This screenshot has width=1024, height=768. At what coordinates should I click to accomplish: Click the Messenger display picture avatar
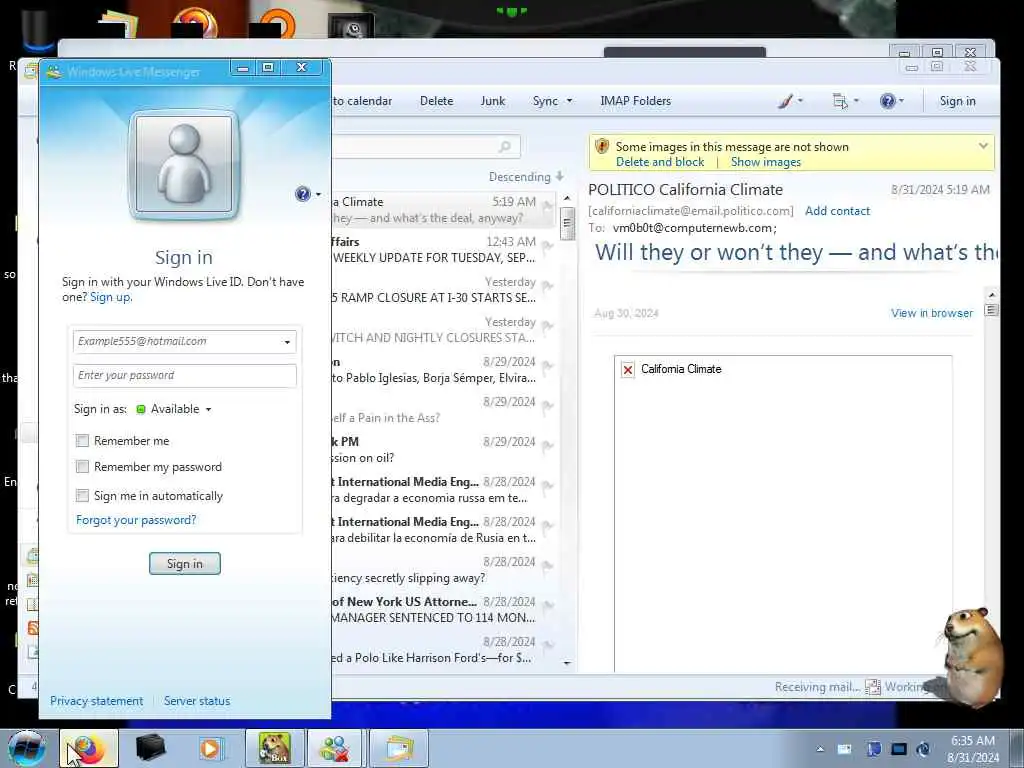[184, 165]
